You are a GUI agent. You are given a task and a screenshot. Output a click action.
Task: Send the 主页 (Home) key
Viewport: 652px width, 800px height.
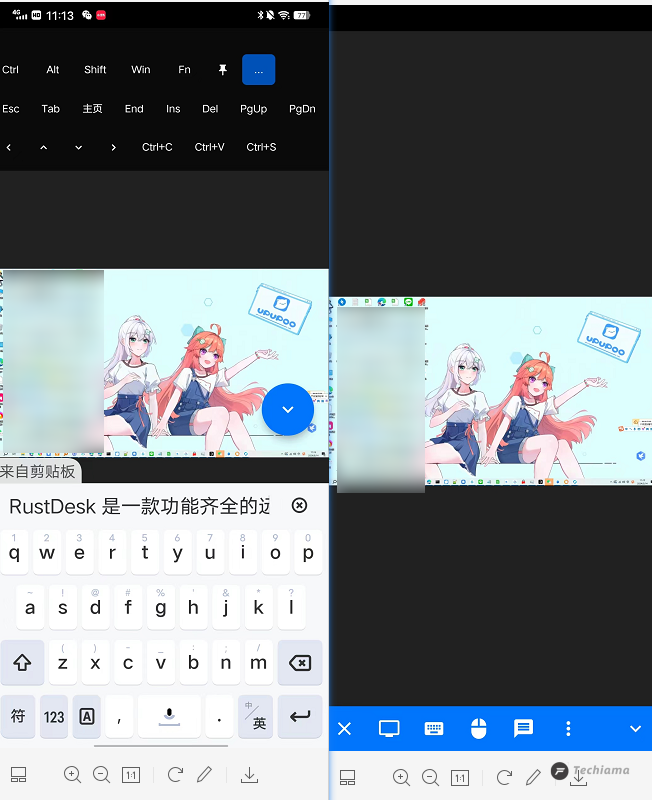(92, 109)
